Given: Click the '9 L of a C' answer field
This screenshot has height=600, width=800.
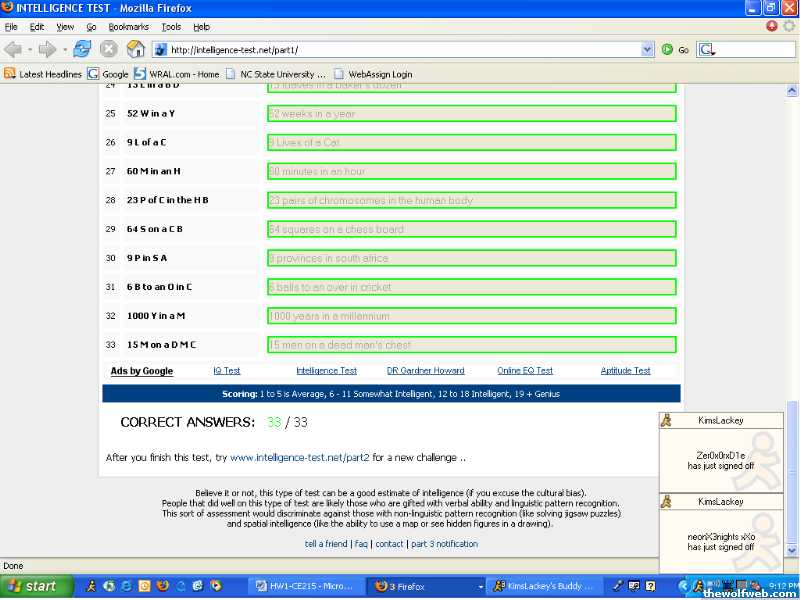Looking at the screenshot, I should click(471, 143).
